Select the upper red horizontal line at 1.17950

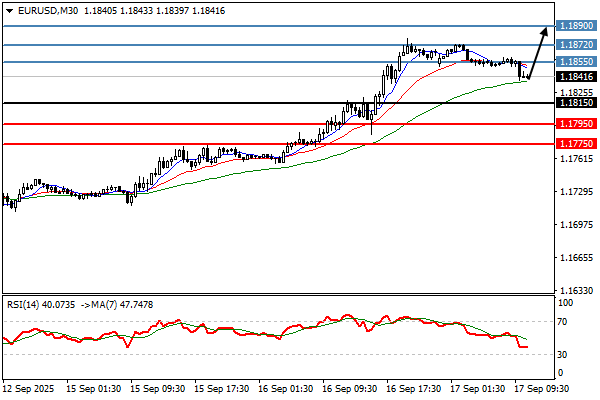279,124
